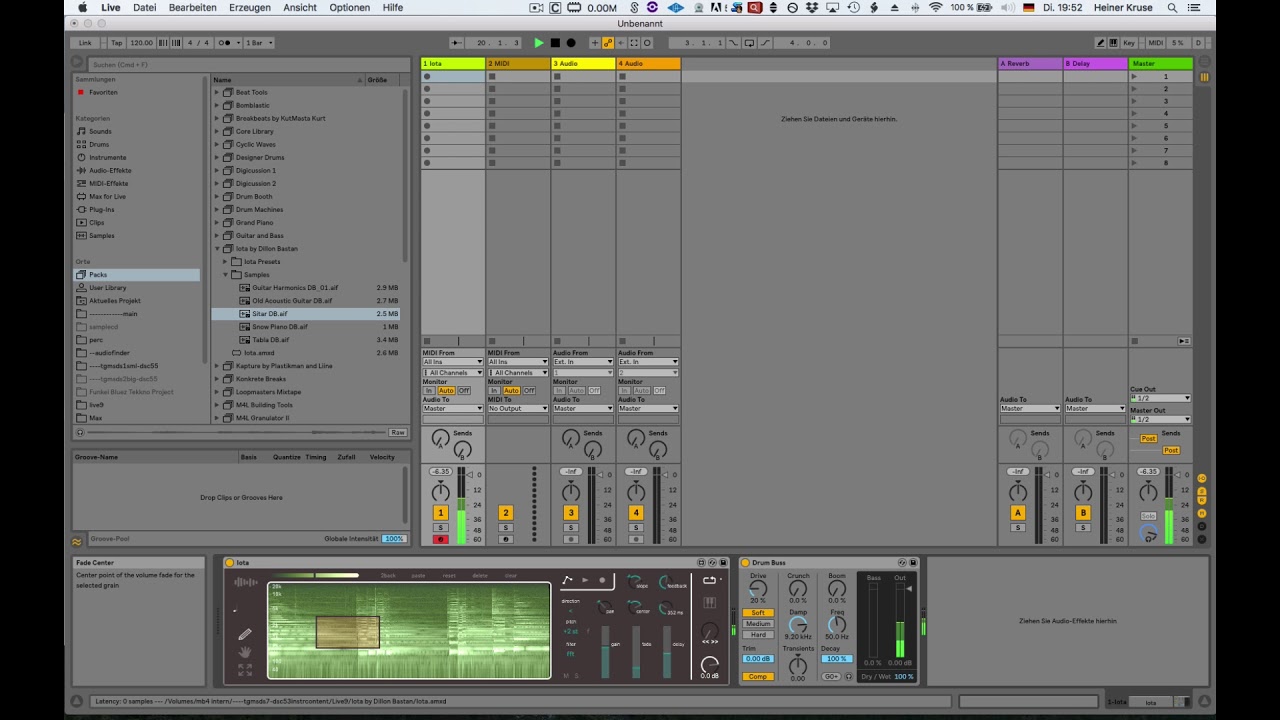Click the Arrangement Record button
1280x720 pixels.
tap(571, 43)
